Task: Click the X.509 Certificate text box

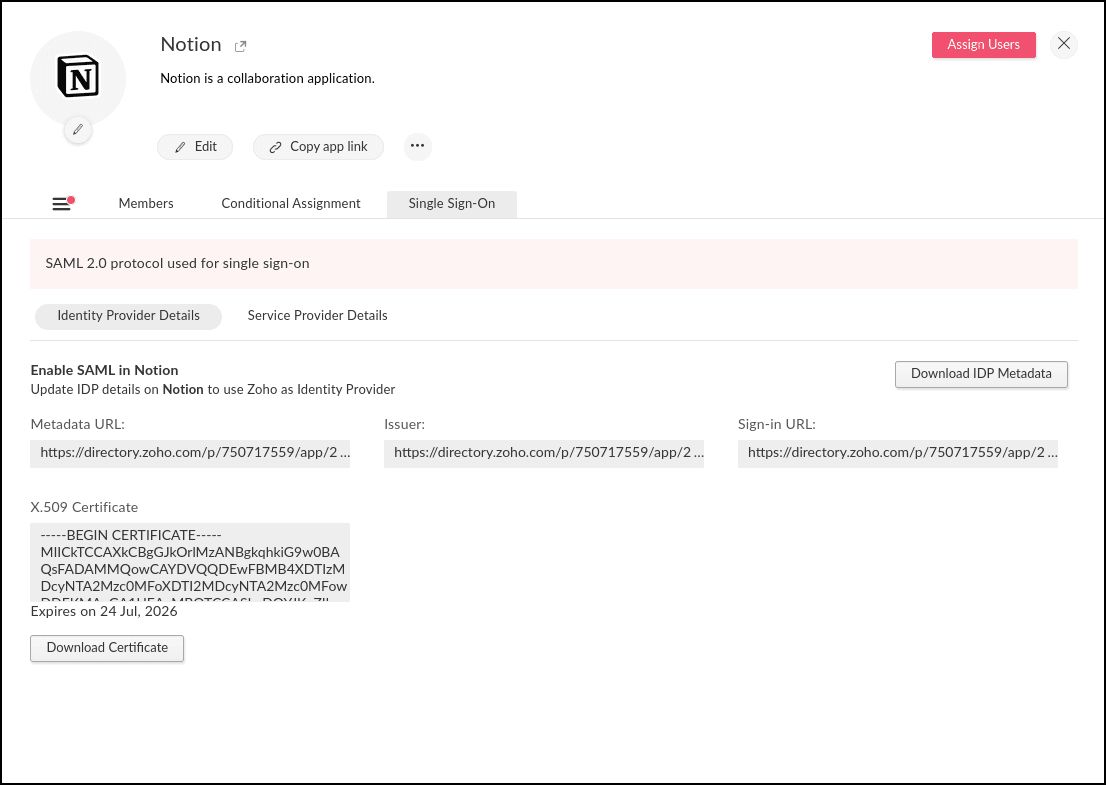Action: click(x=190, y=562)
